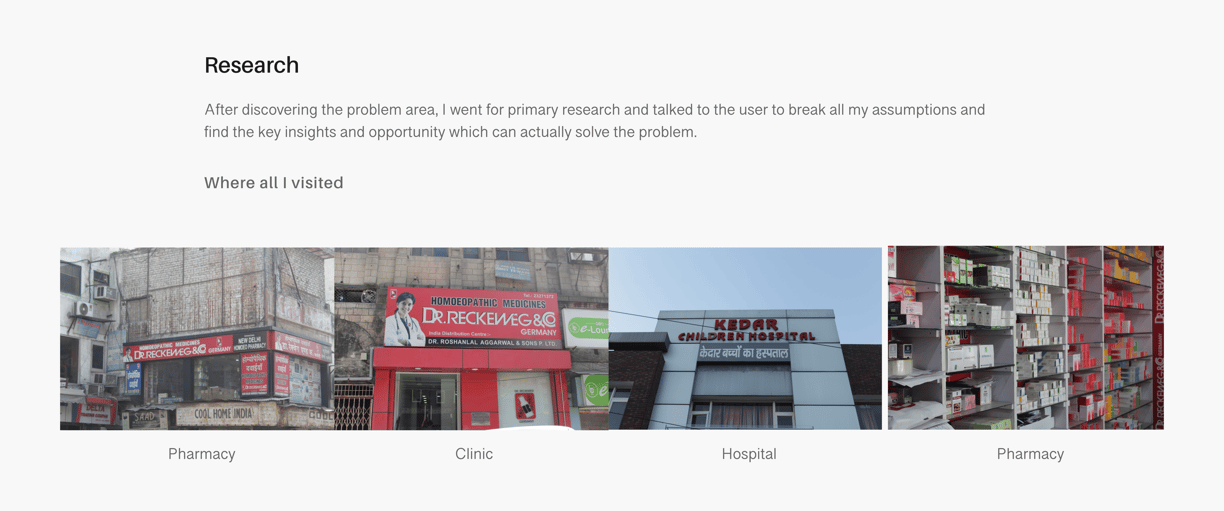Select Pharmacy caption under medicine shelves photo
Viewport: 1224px width, 511px height.
tap(1030, 454)
